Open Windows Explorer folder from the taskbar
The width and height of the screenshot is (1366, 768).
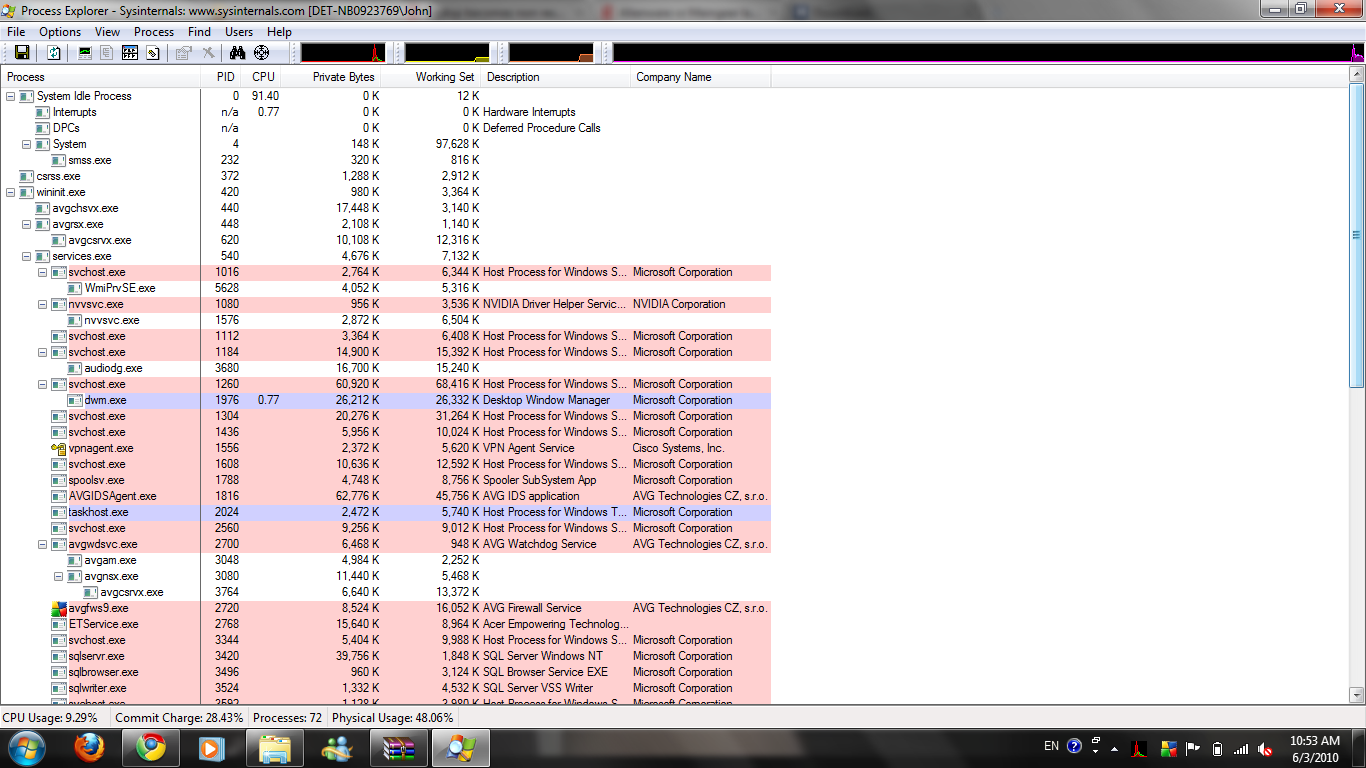274,747
